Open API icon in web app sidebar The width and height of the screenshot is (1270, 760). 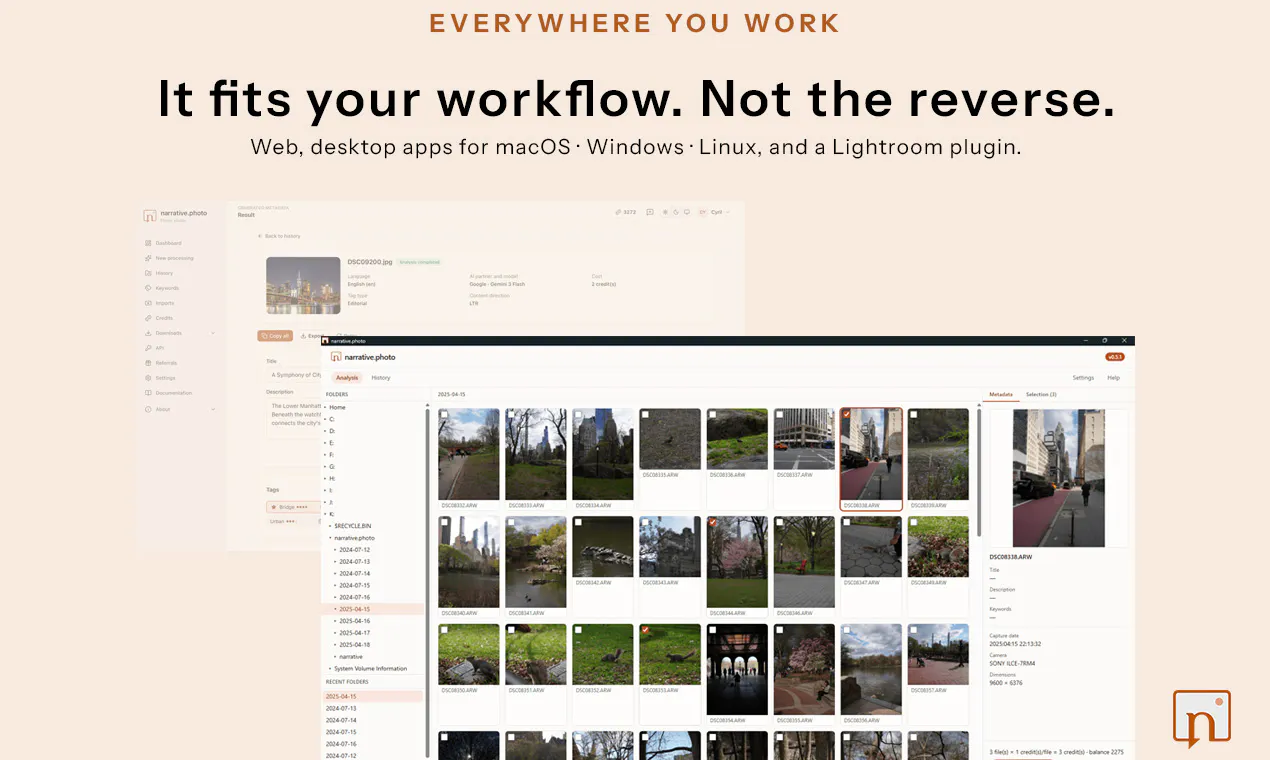[148, 348]
